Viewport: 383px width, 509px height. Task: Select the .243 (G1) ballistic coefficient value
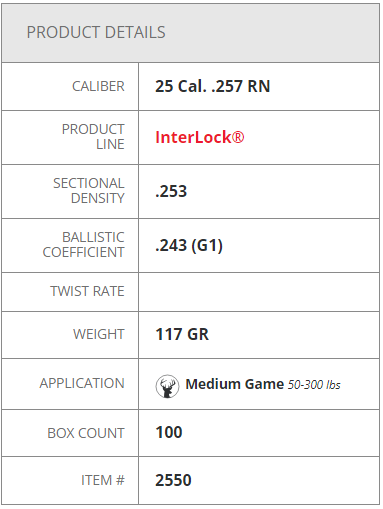pos(189,246)
